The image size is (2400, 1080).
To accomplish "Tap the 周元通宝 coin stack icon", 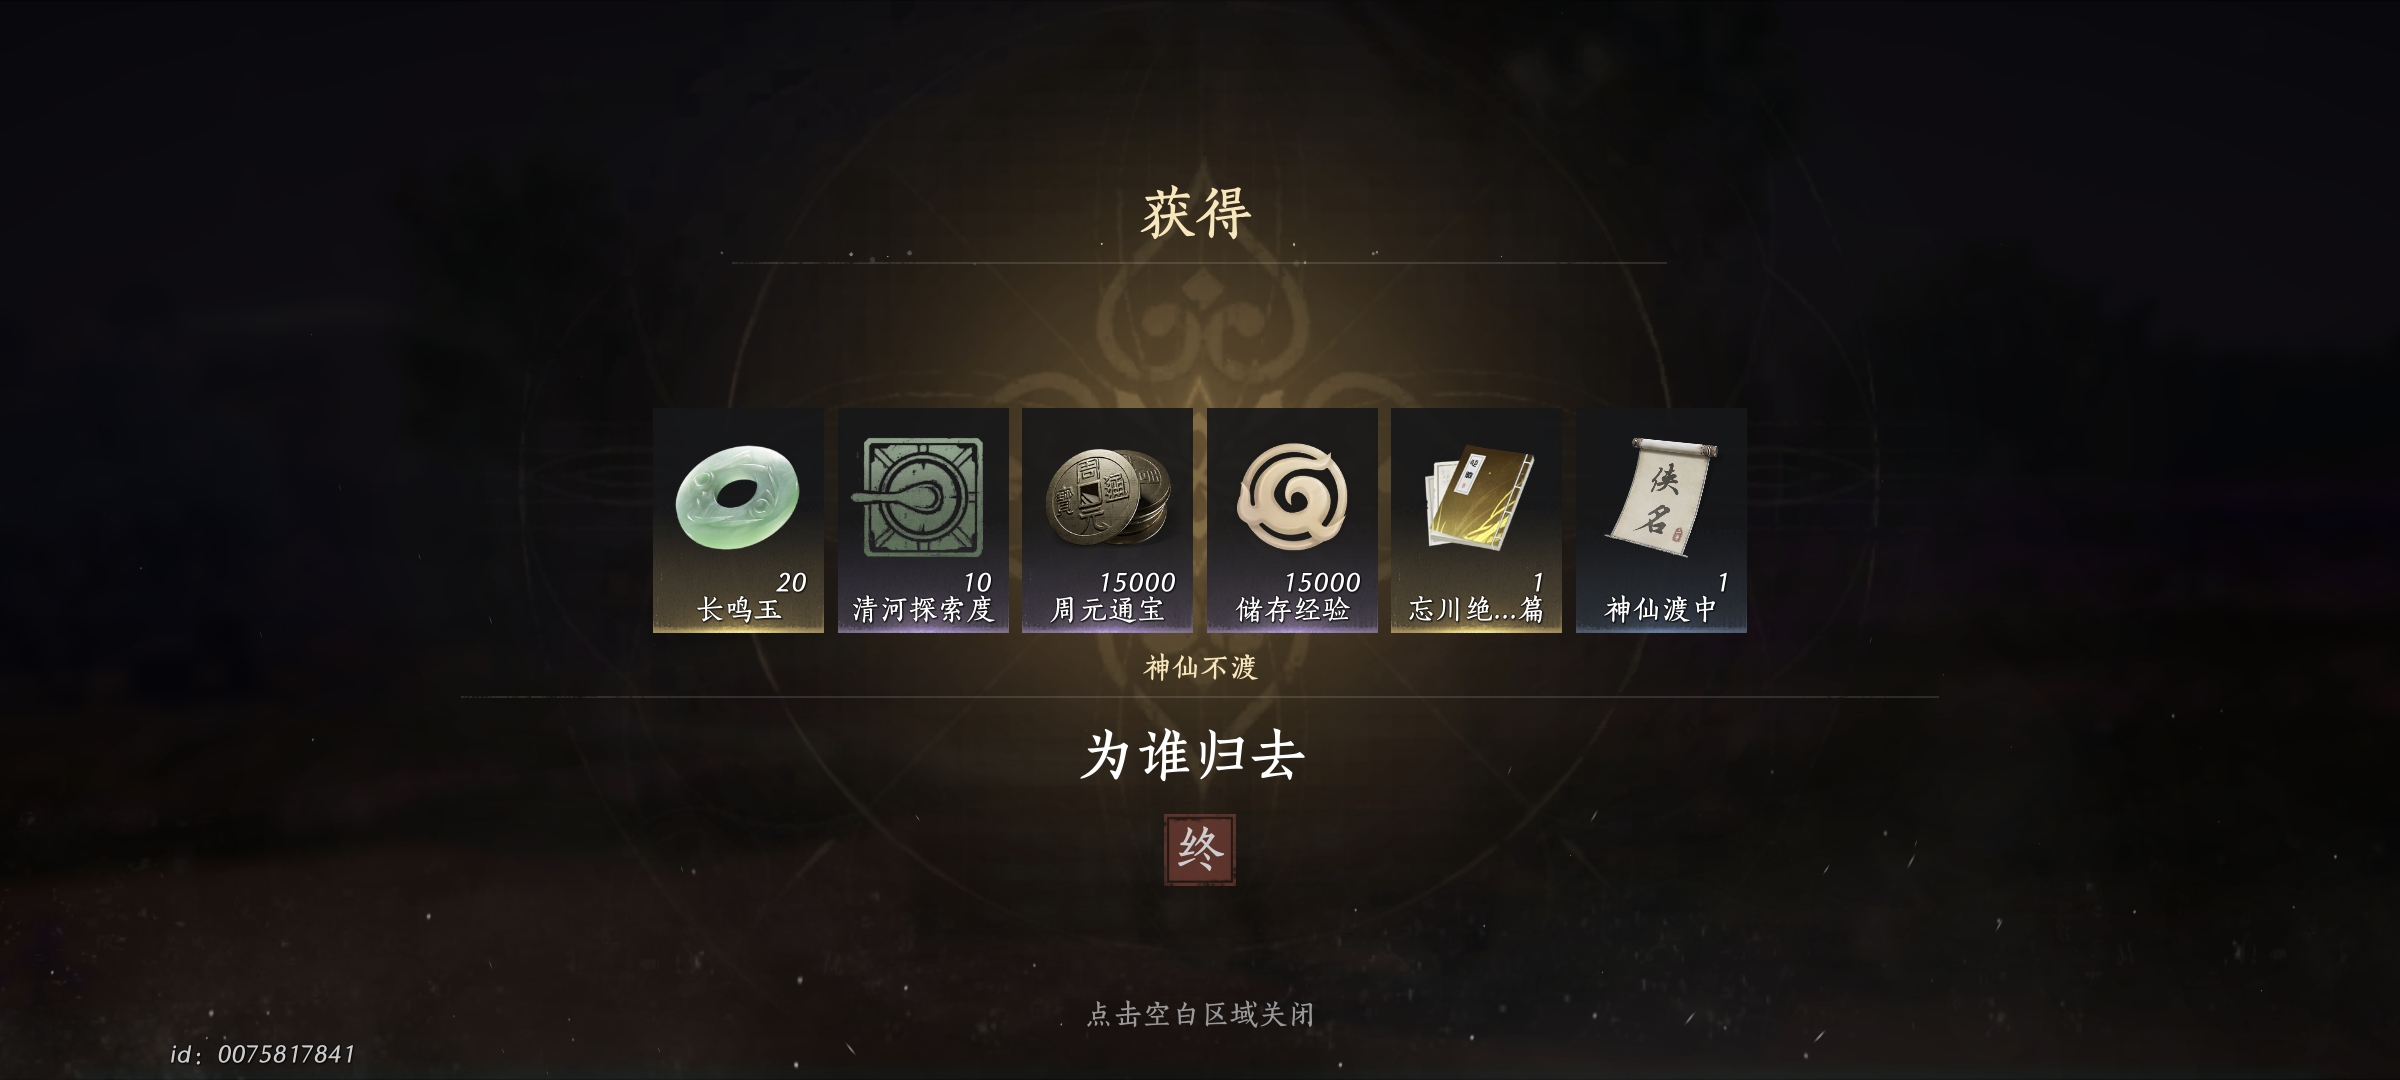I will point(1108,497).
